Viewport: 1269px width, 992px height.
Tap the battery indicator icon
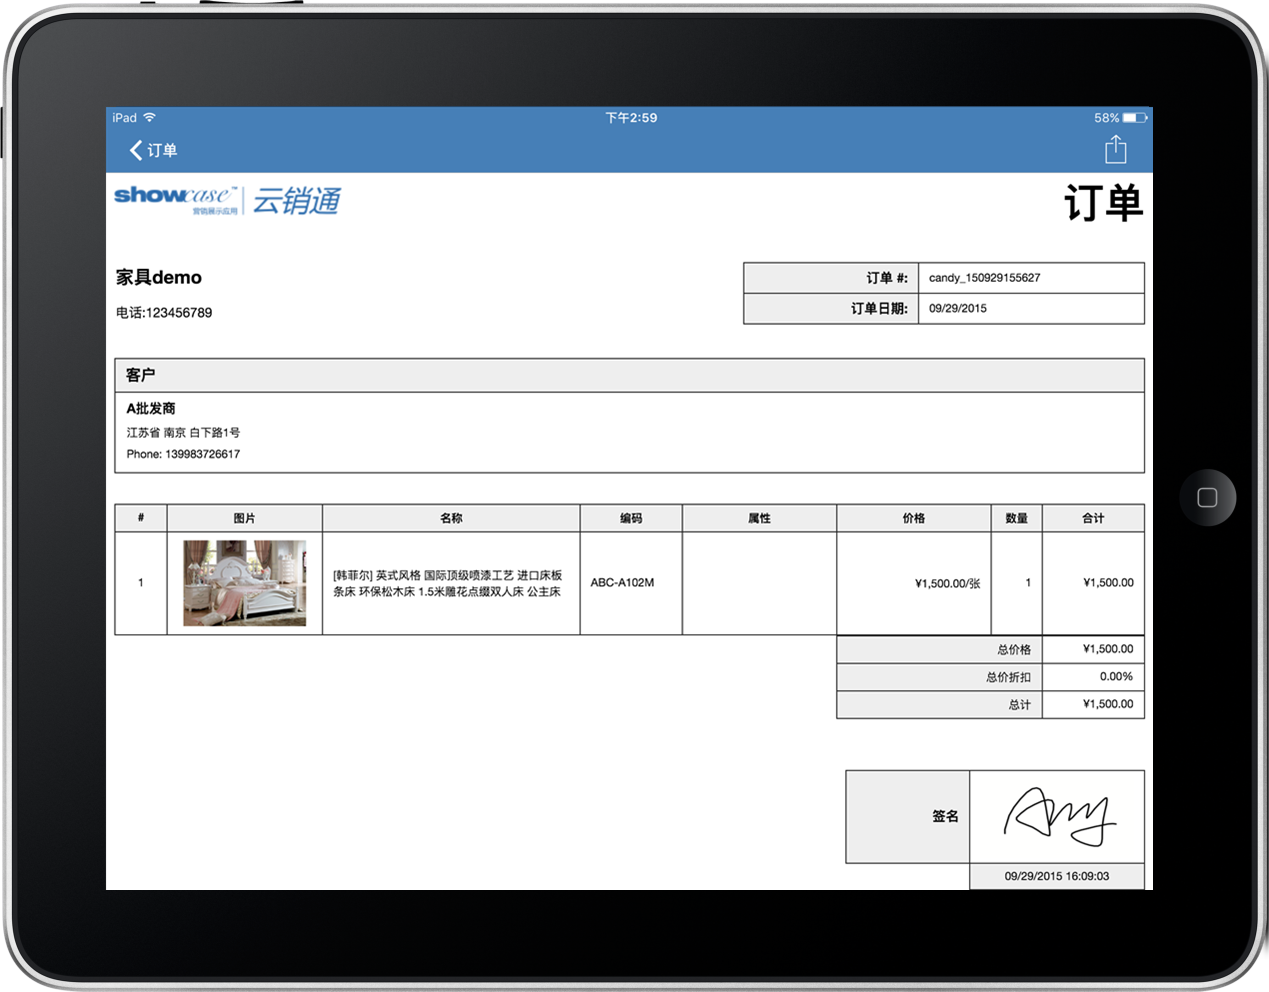click(1135, 118)
